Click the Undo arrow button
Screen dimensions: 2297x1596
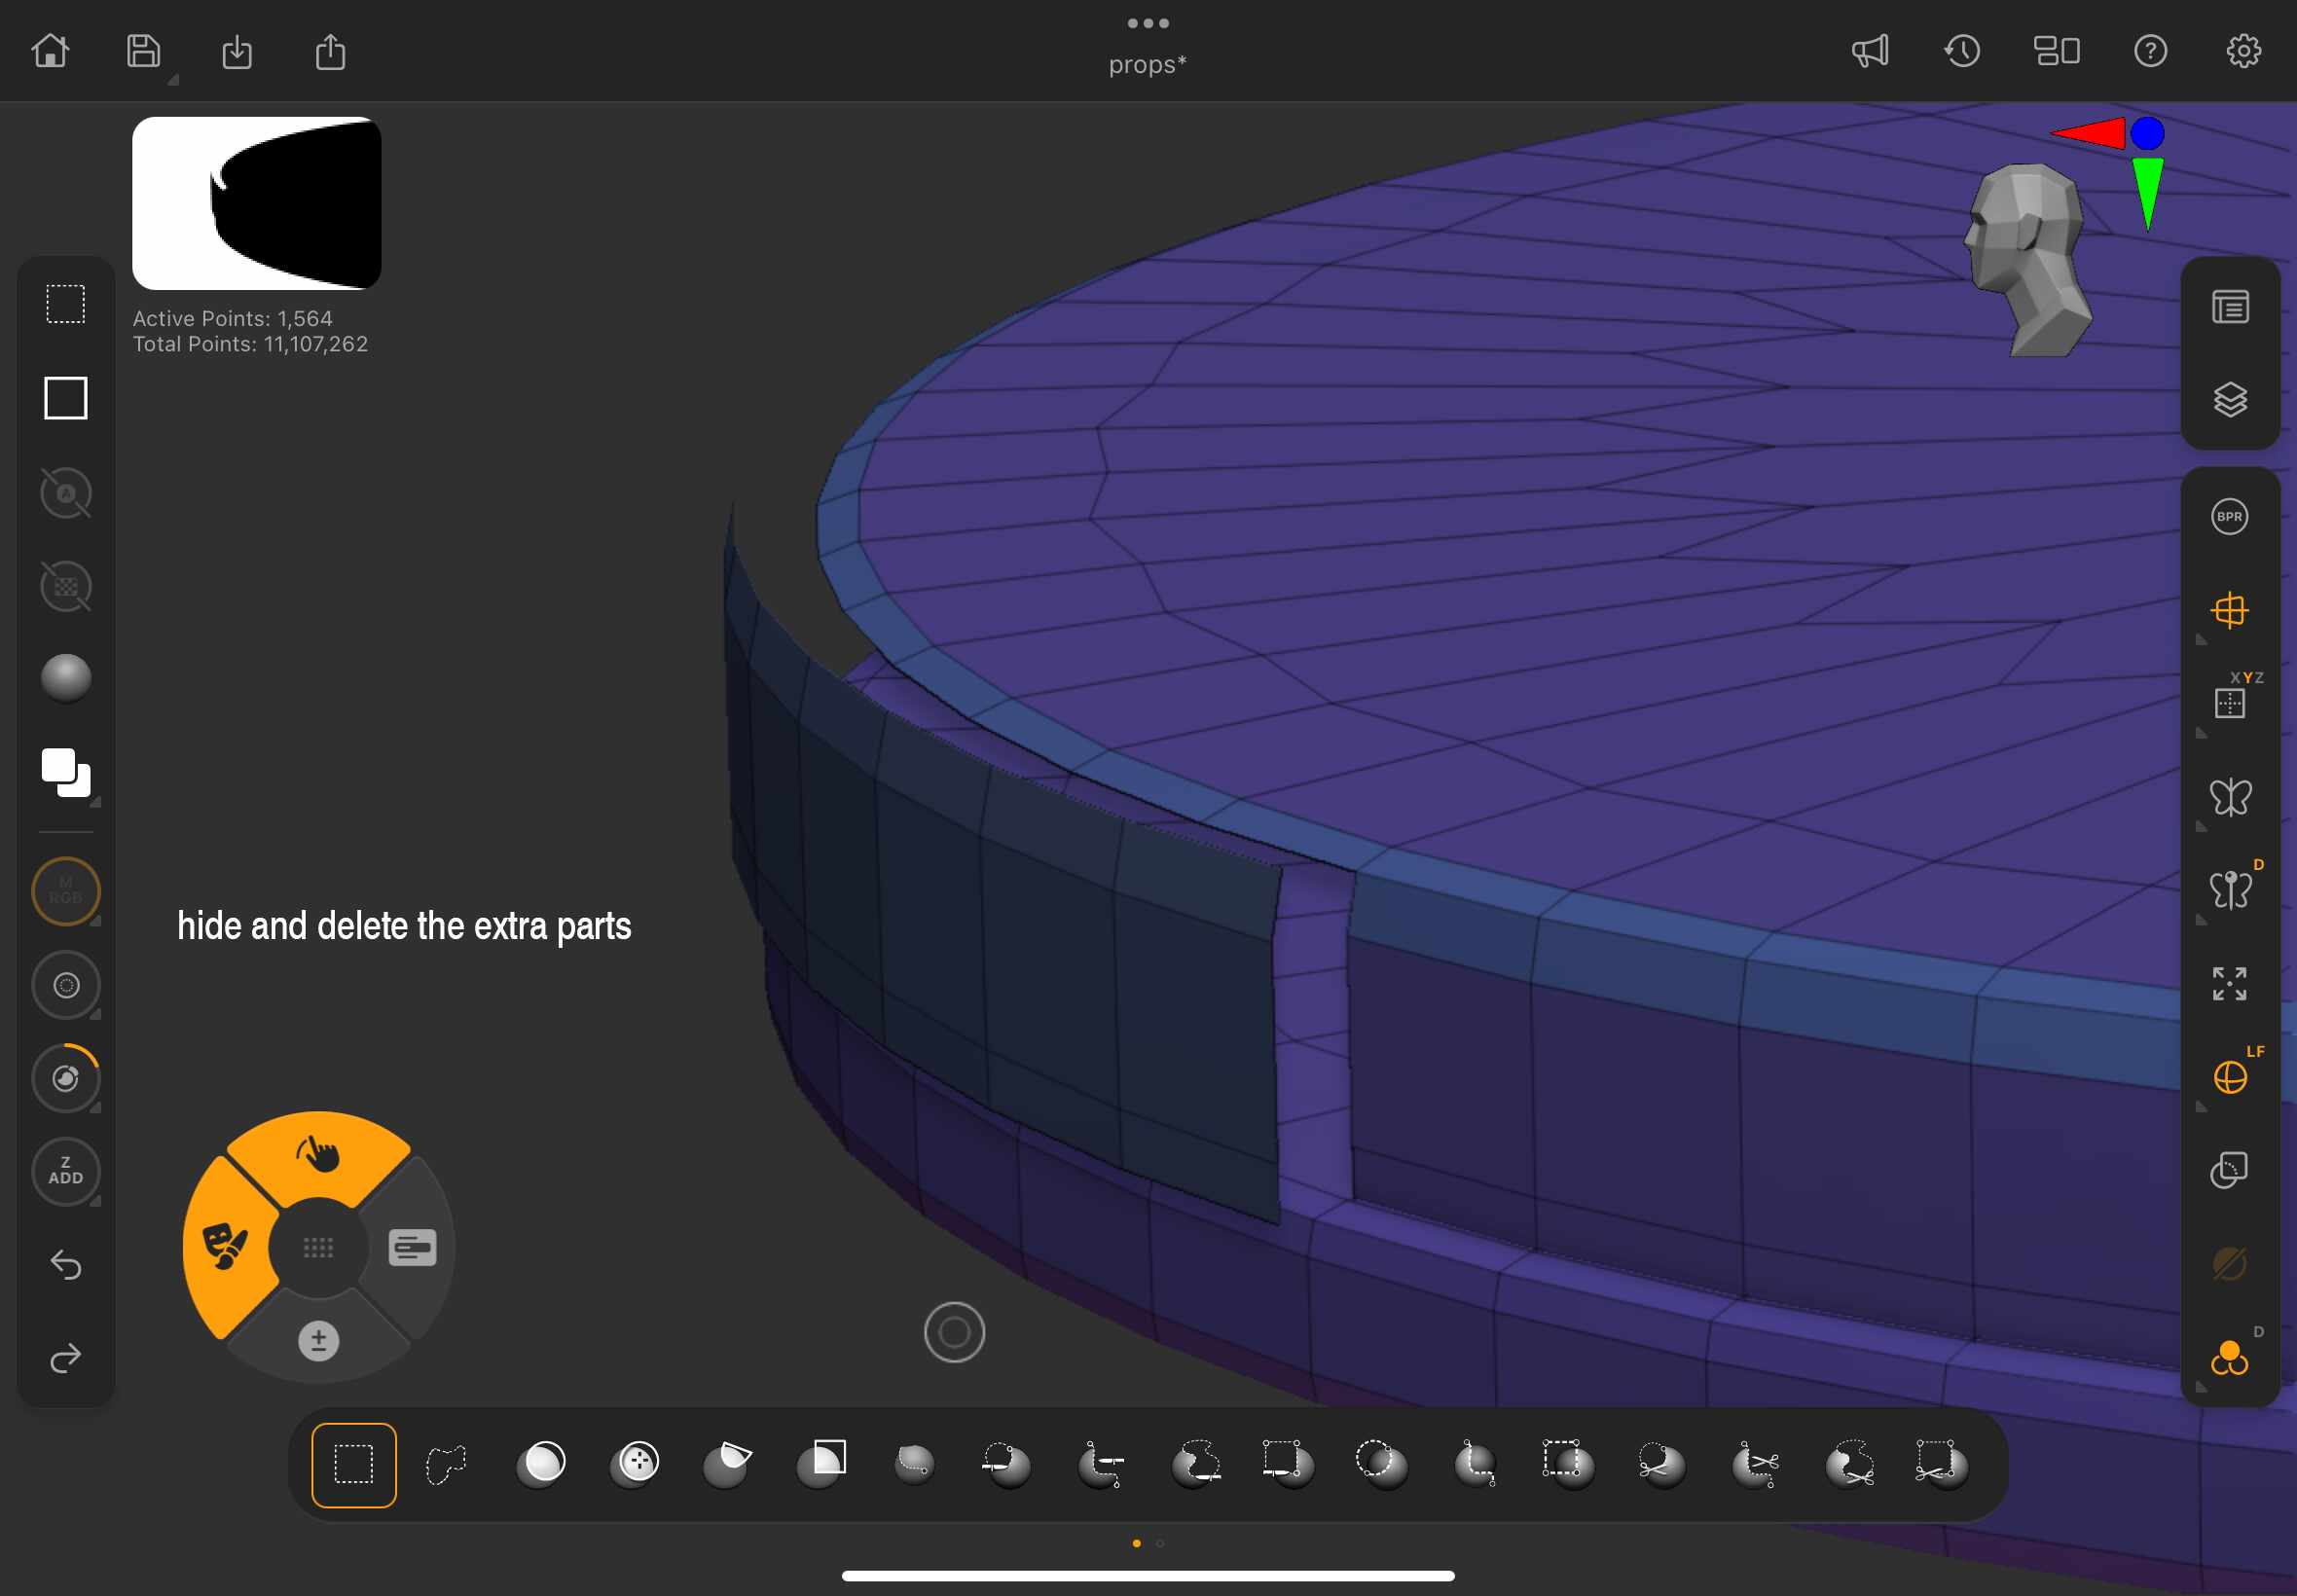66,1265
